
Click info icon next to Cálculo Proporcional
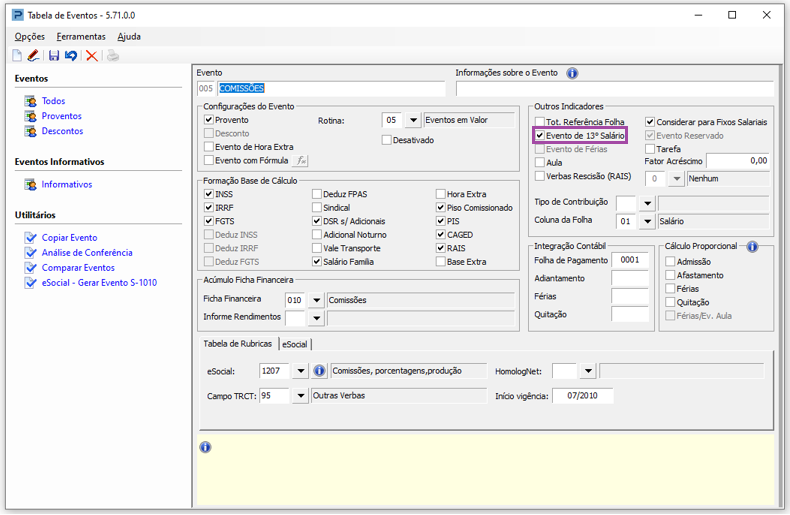(x=752, y=247)
